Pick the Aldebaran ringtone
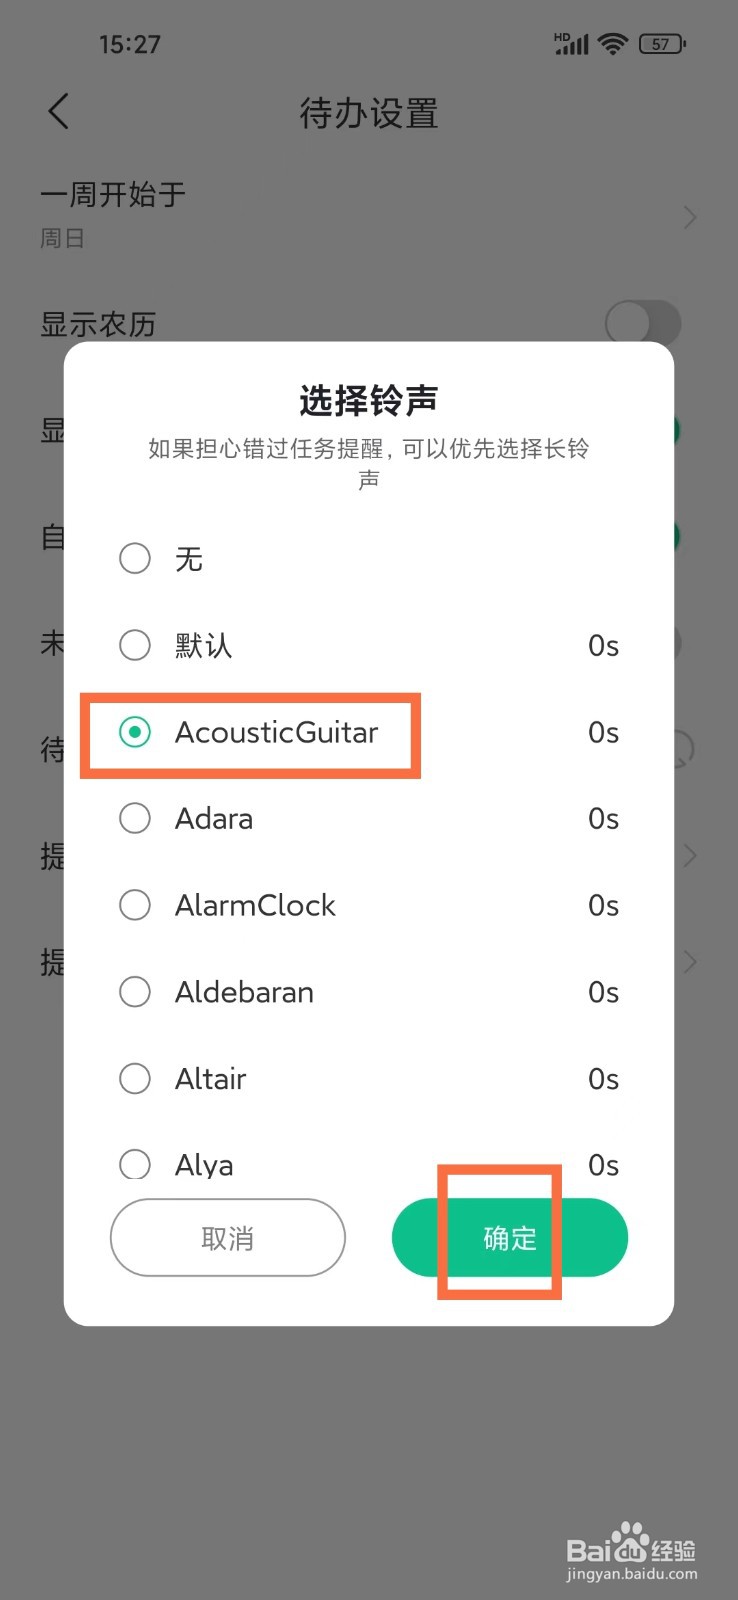Screen dimensions: 738x1600 pyautogui.click(x=135, y=992)
